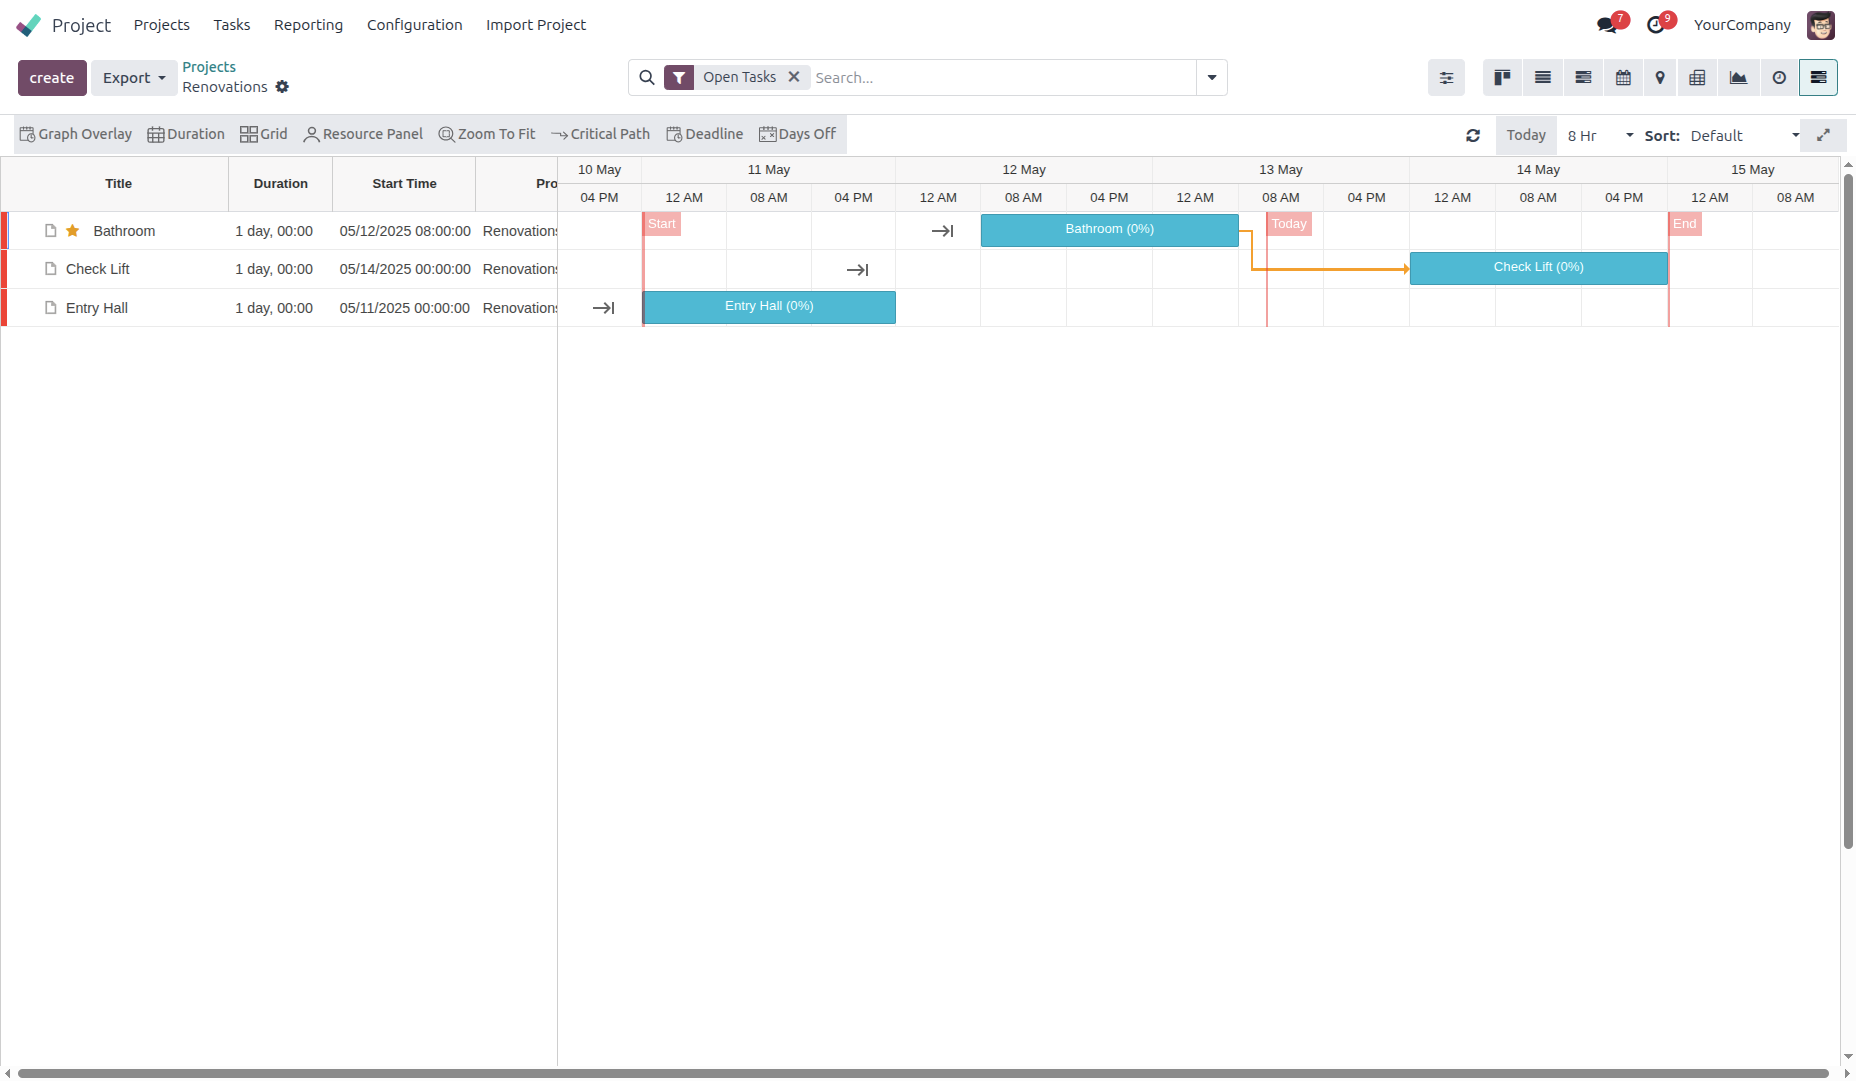Open the Activity clock view
The image size is (1856, 1081).
[1779, 78]
